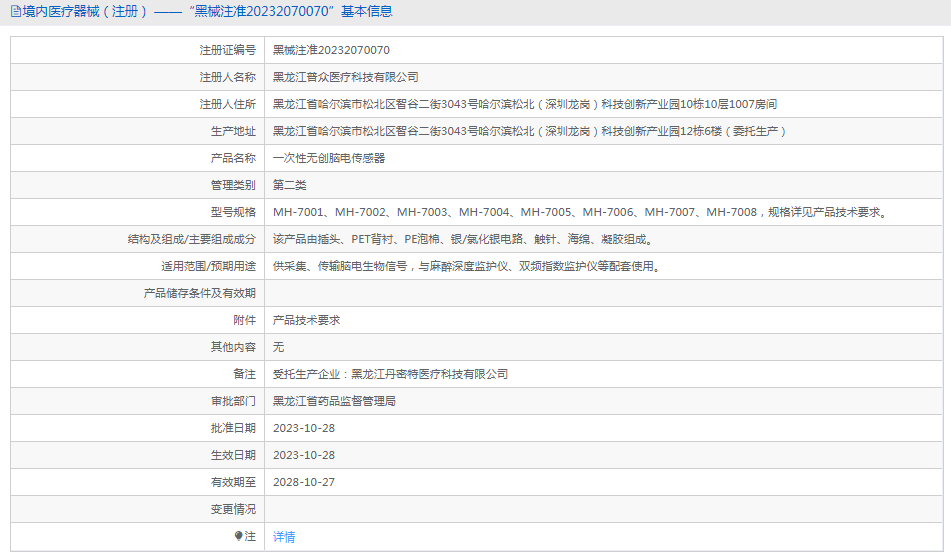Click the intended use text beginning 供采集
Image resolution: width=951 pixels, height=556 pixels.
(x=468, y=266)
